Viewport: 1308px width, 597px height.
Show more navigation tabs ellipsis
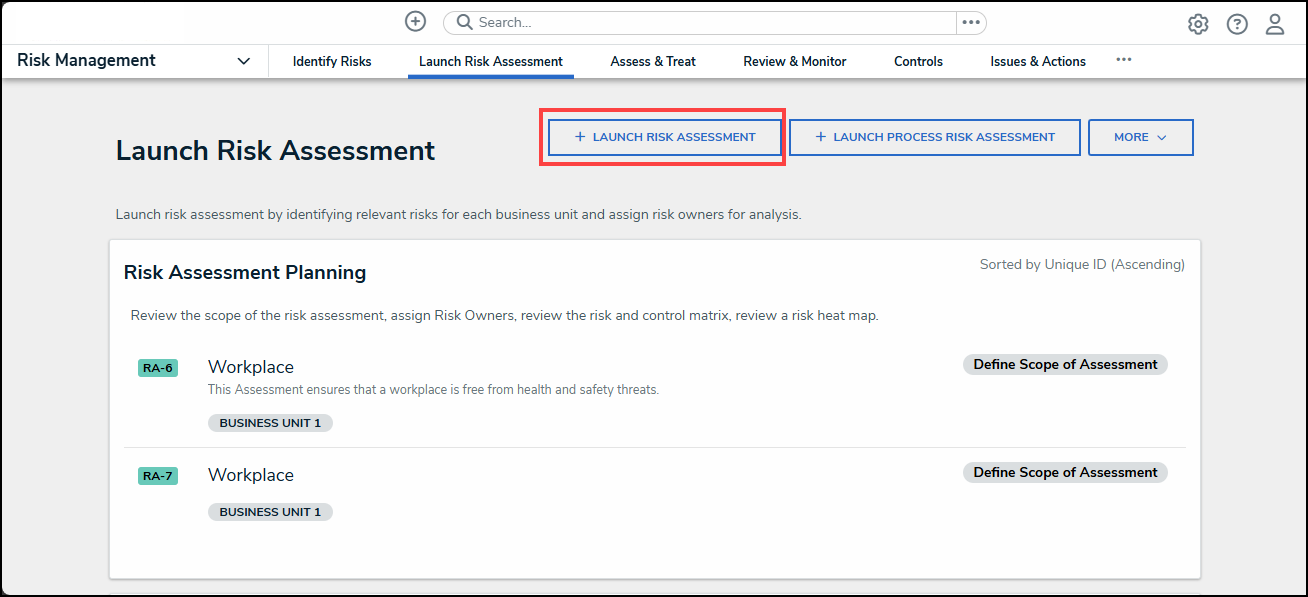[1124, 60]
